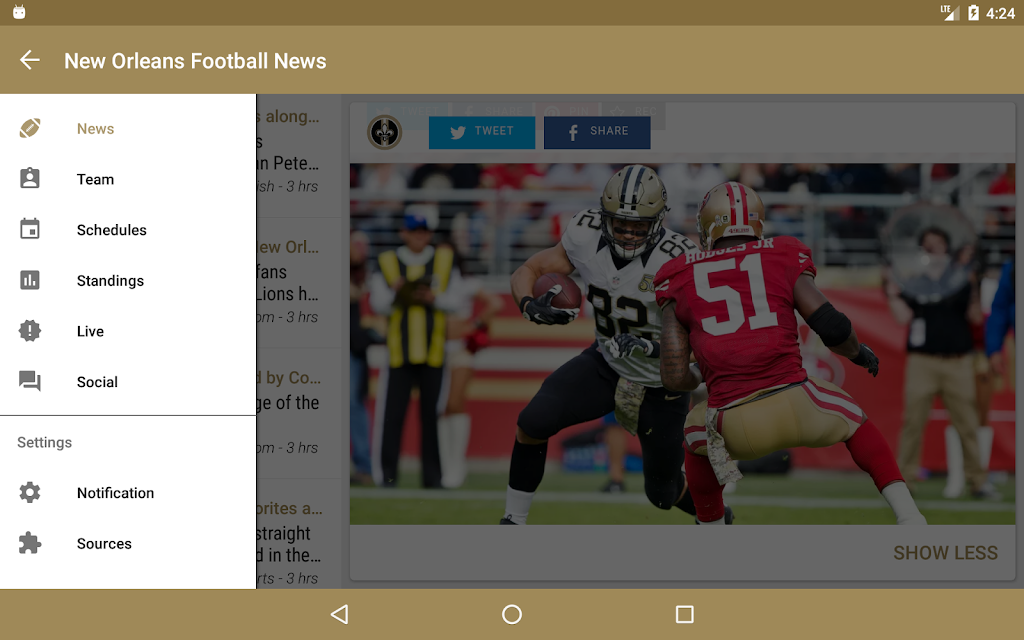1024x640 pixels.
Task: Tap the Social chat bubbles icon
Action: tap(29, 381)
